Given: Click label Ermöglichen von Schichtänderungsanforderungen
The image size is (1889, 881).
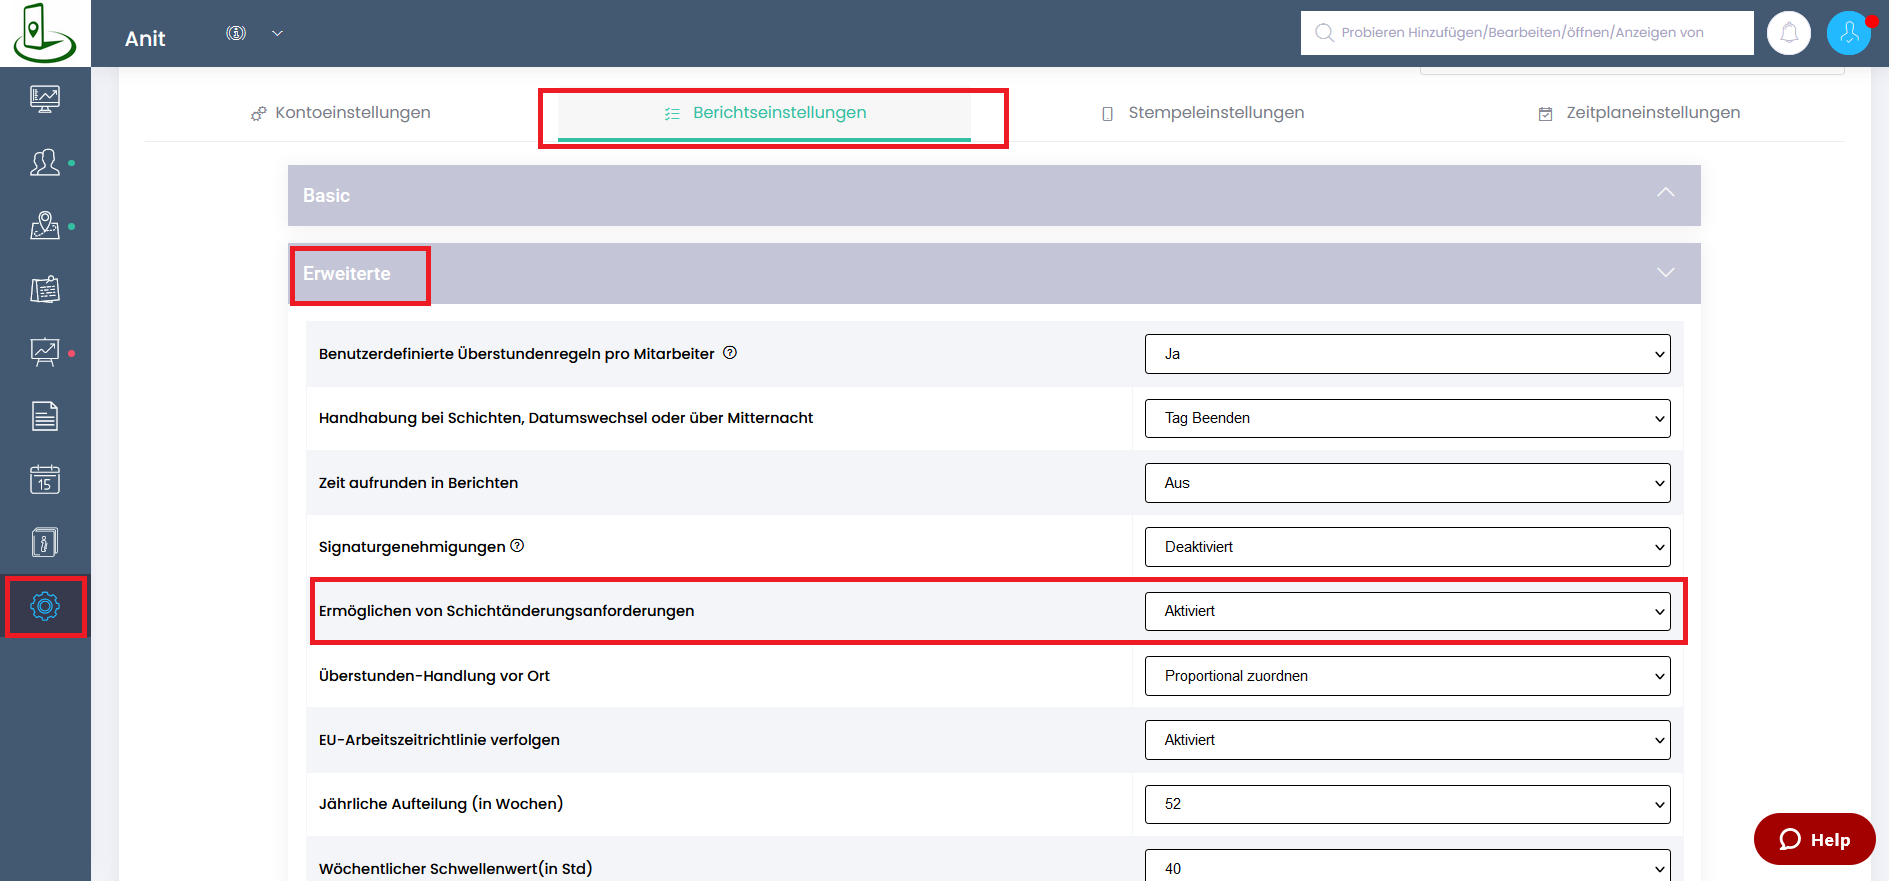Looking at the screenshot, I should point(506,611).
